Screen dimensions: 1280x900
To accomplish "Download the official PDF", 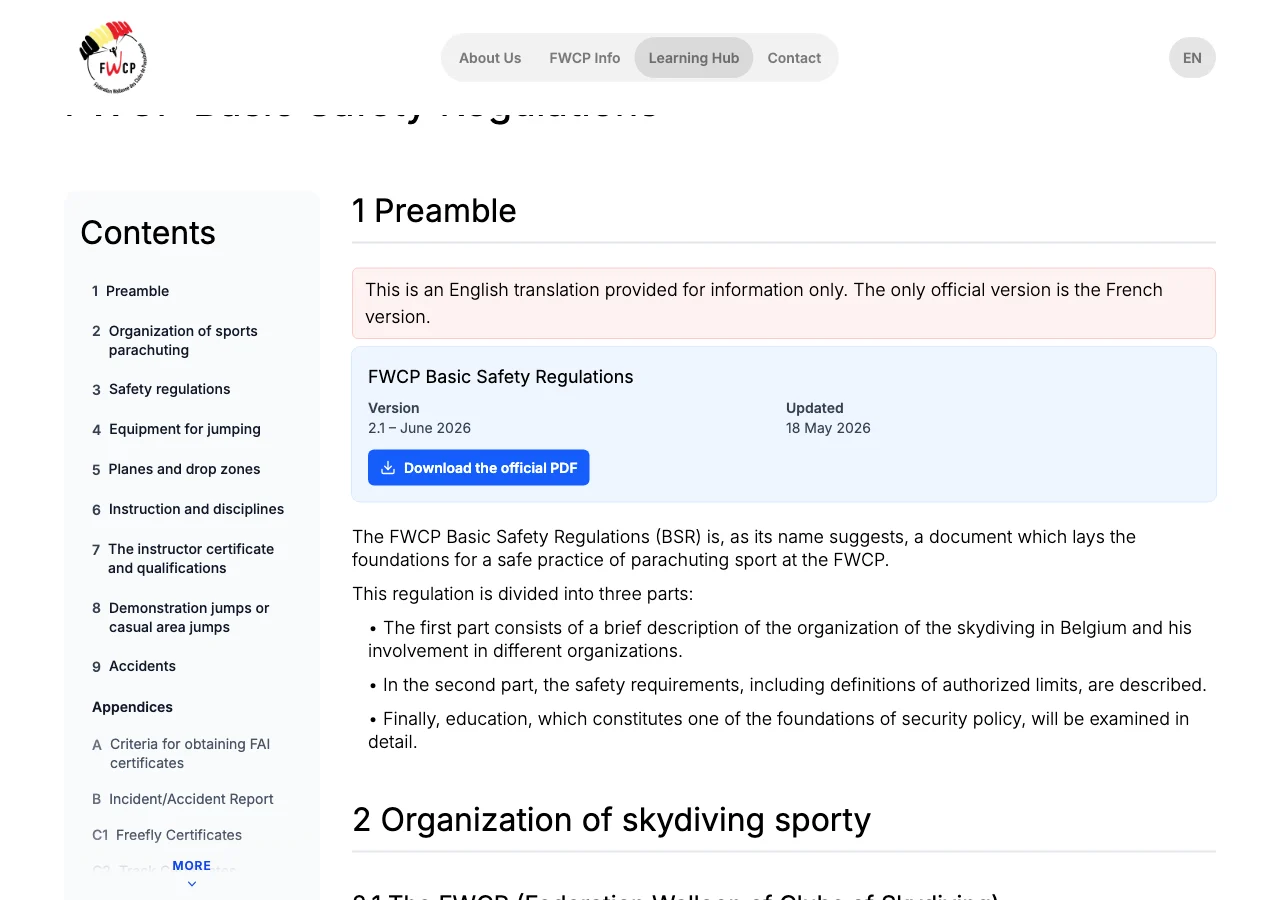I will [479, 468].
